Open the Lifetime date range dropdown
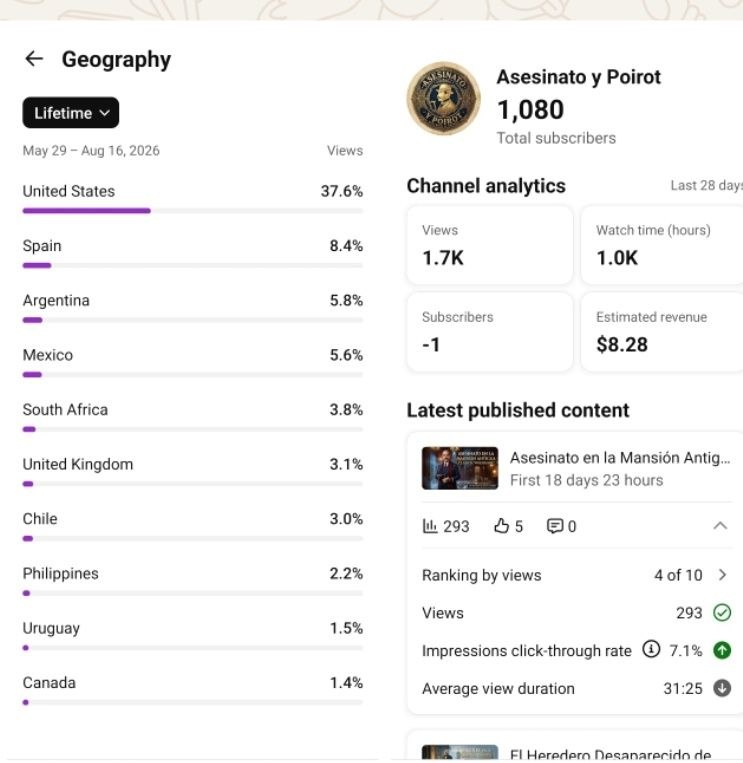 pos(71,113)
